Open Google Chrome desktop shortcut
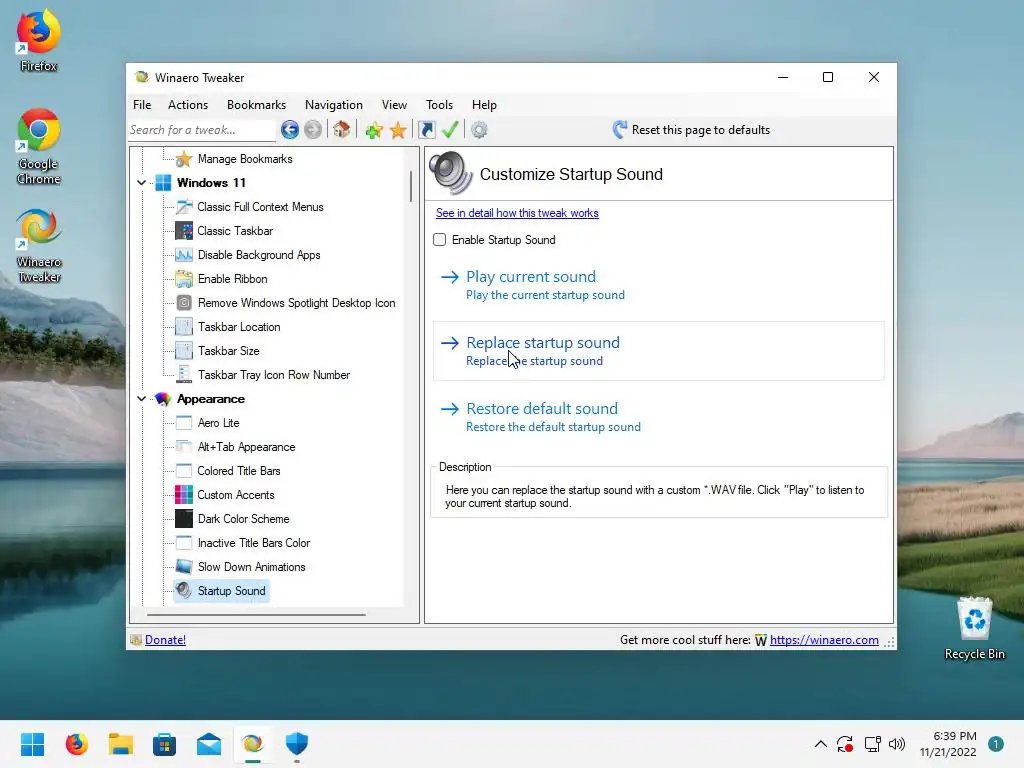The width and height of the screenshot is (1024, 768). tap(39, 146)
